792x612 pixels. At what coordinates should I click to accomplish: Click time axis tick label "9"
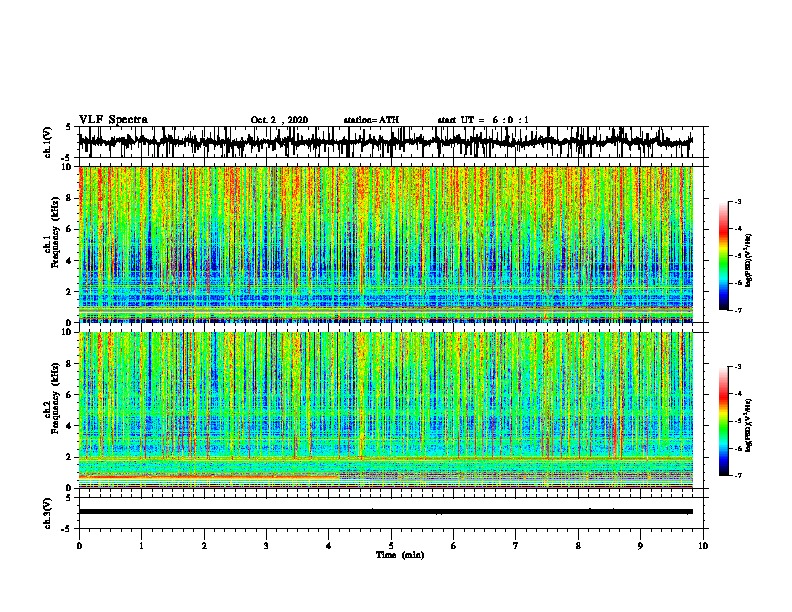tap(640, 546)
